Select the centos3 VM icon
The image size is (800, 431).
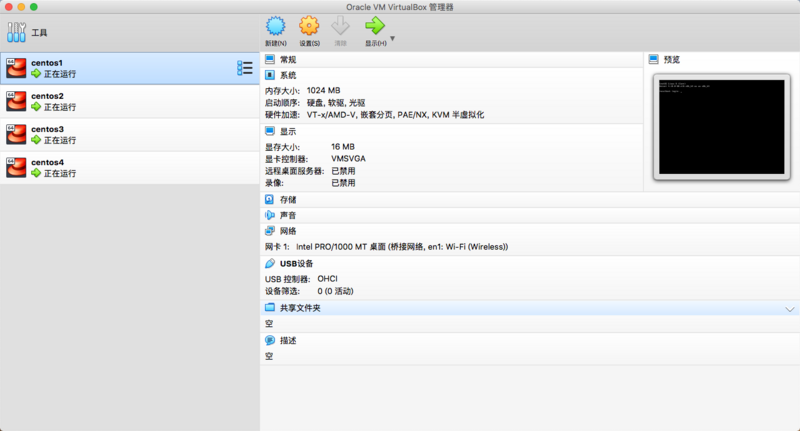[x=16, y=134]
